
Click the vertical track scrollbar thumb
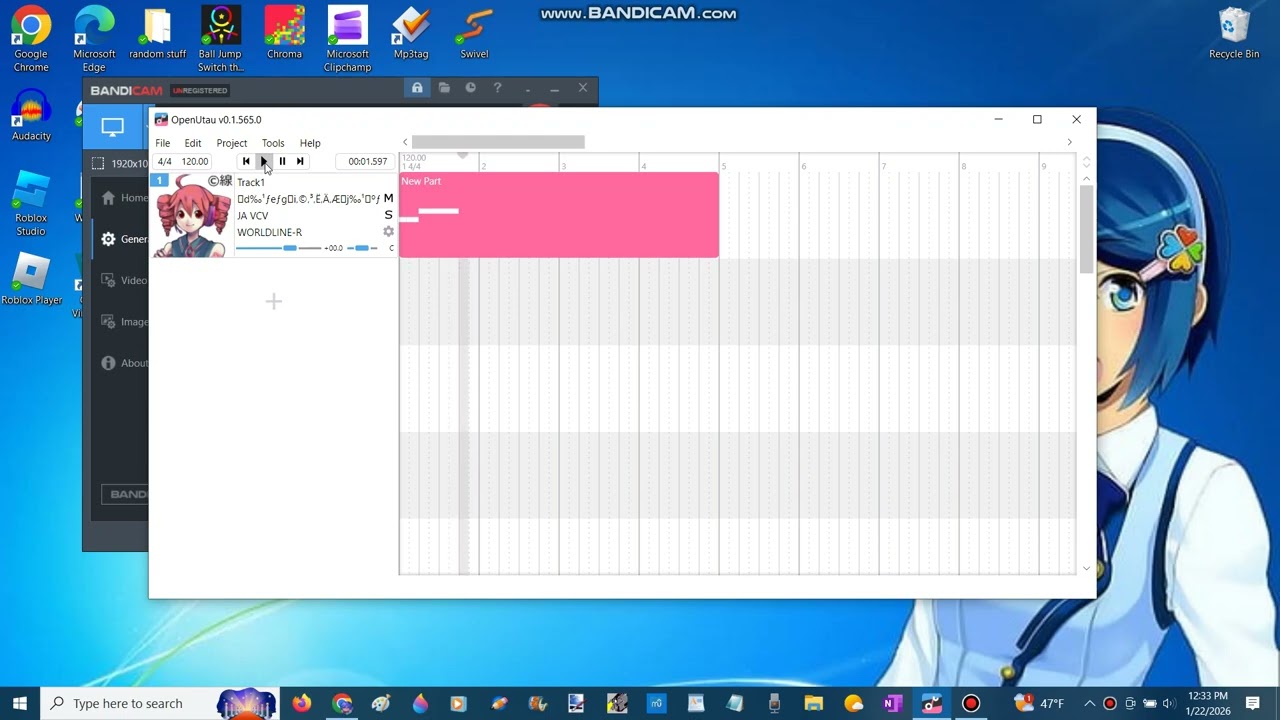[1087, 229]
